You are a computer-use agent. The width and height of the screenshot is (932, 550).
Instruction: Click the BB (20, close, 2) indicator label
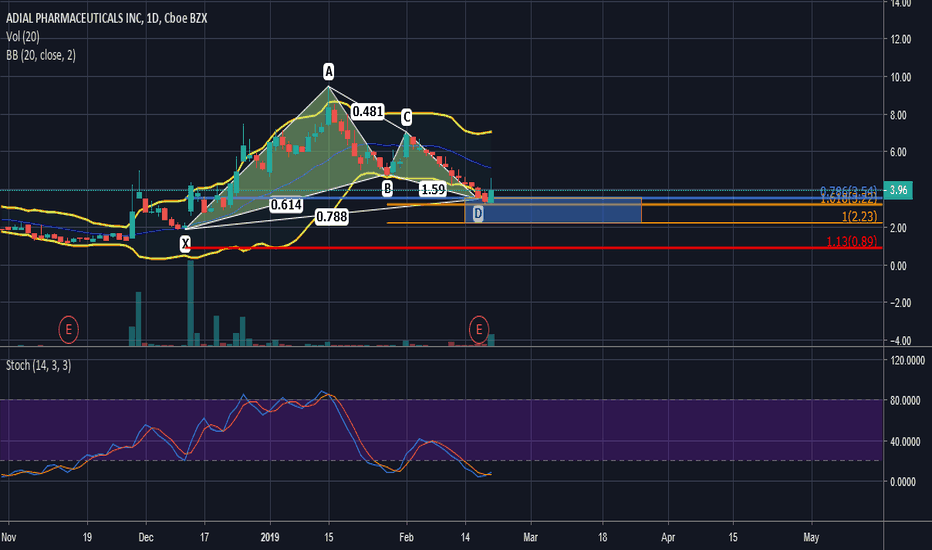pos(40,55)
